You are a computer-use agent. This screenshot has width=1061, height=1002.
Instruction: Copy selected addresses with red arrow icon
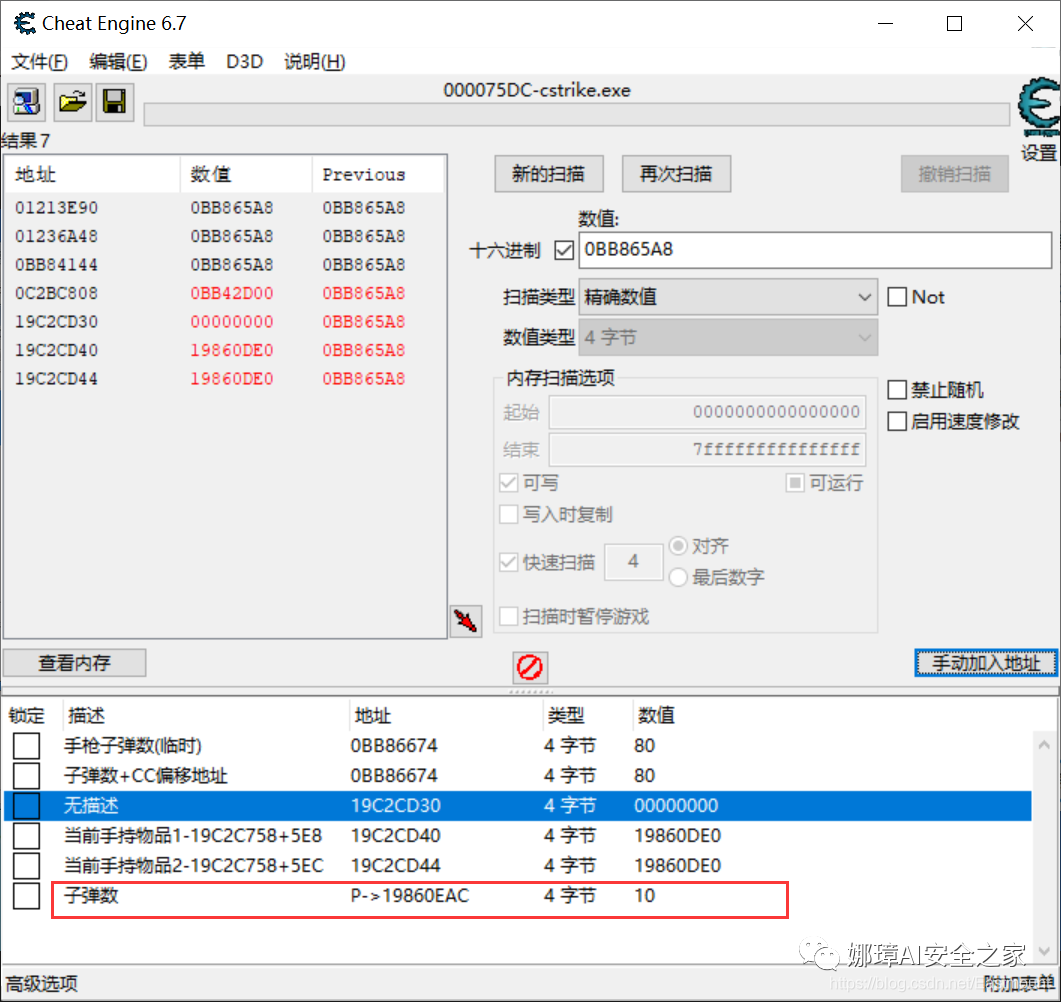pos(466,620)
